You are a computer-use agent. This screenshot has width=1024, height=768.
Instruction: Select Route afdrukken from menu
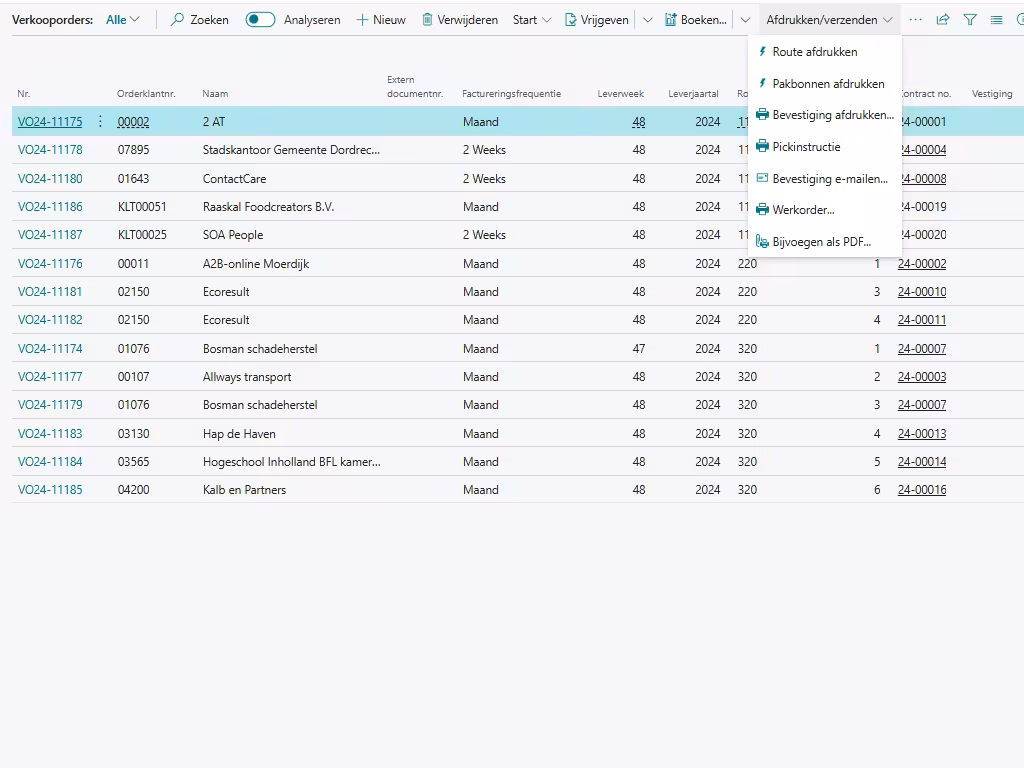pyautogui.click(x=814, y=52)
